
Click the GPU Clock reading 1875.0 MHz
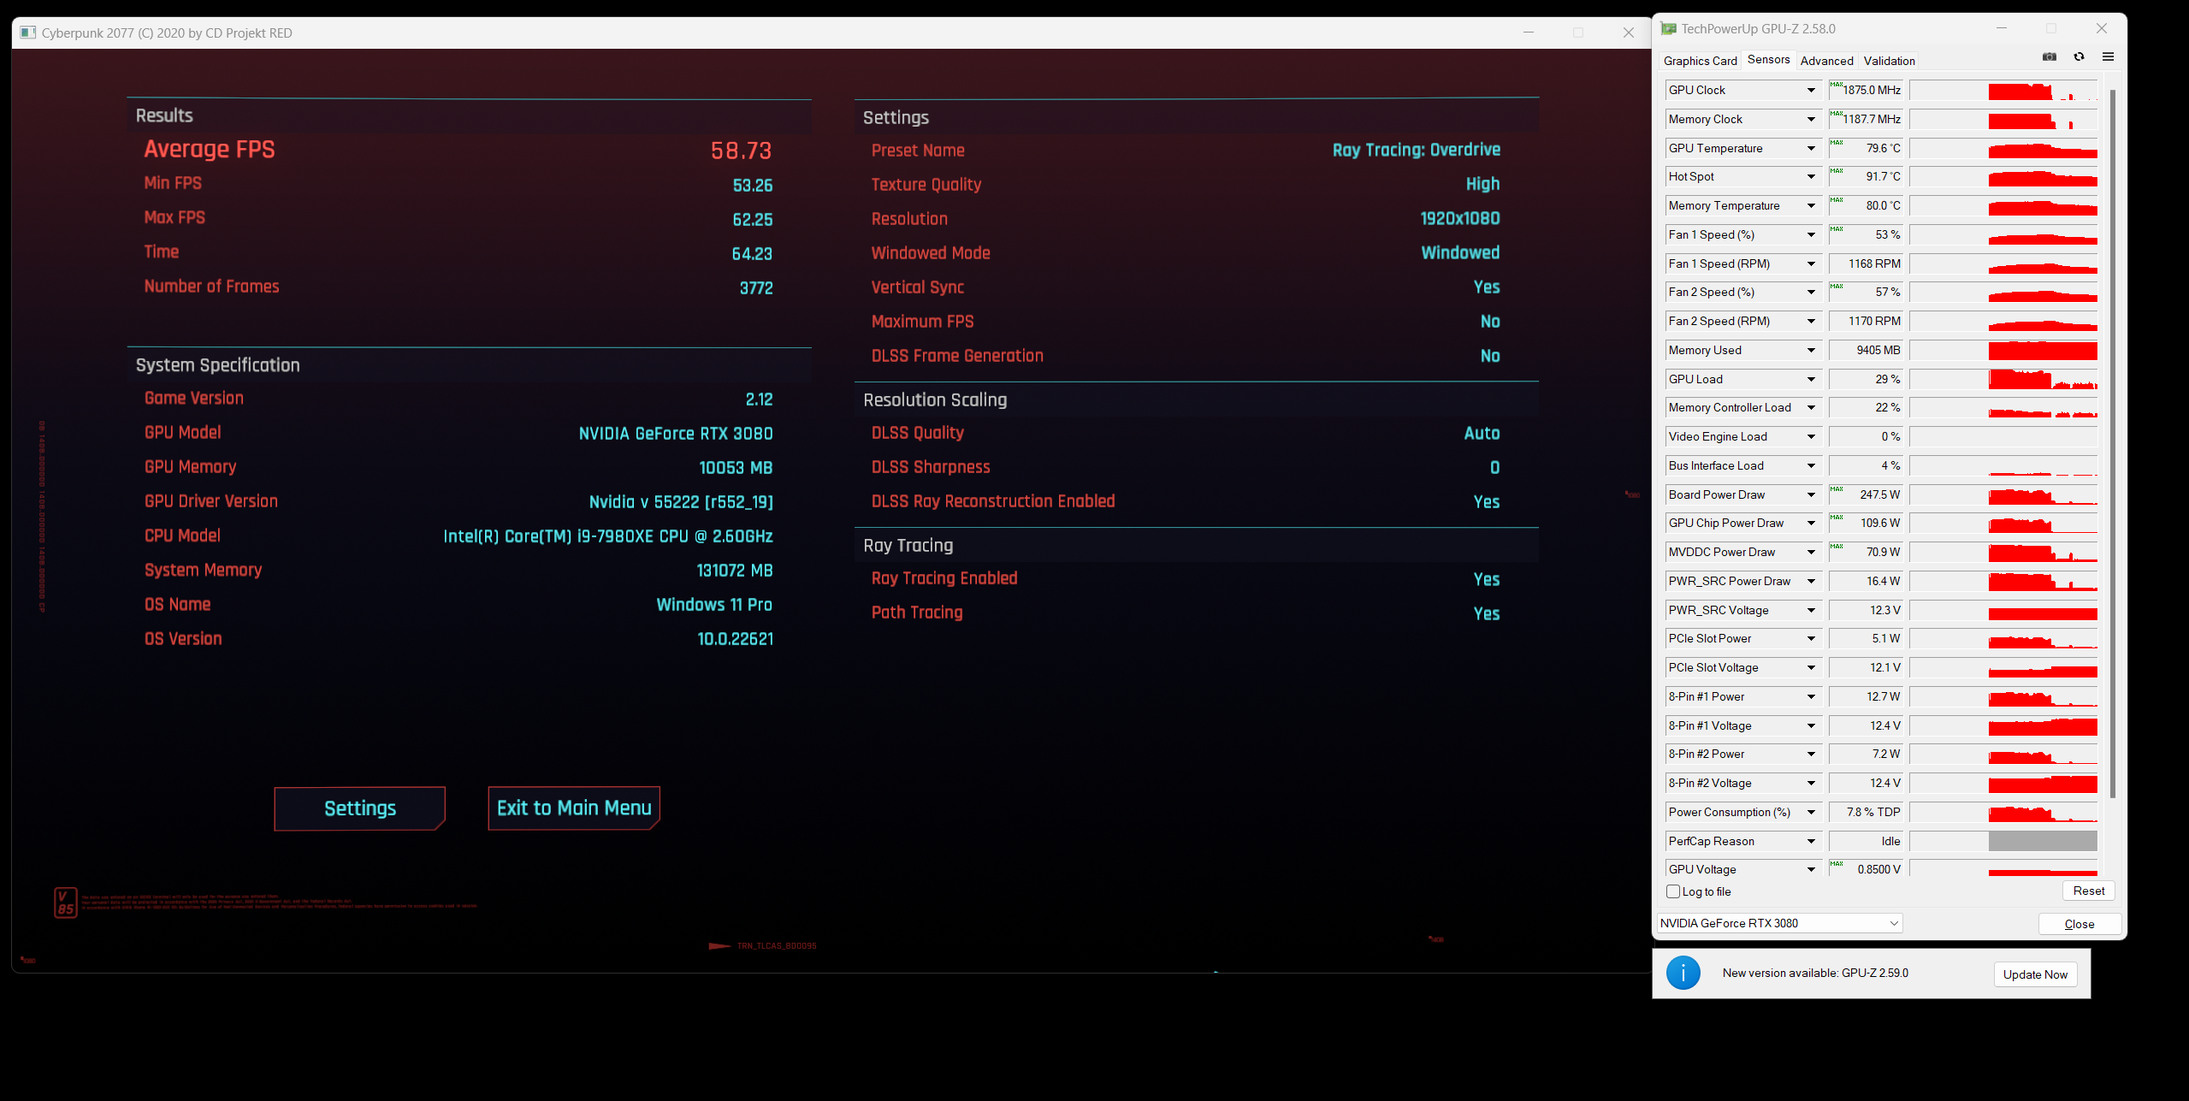[1867, 90]
